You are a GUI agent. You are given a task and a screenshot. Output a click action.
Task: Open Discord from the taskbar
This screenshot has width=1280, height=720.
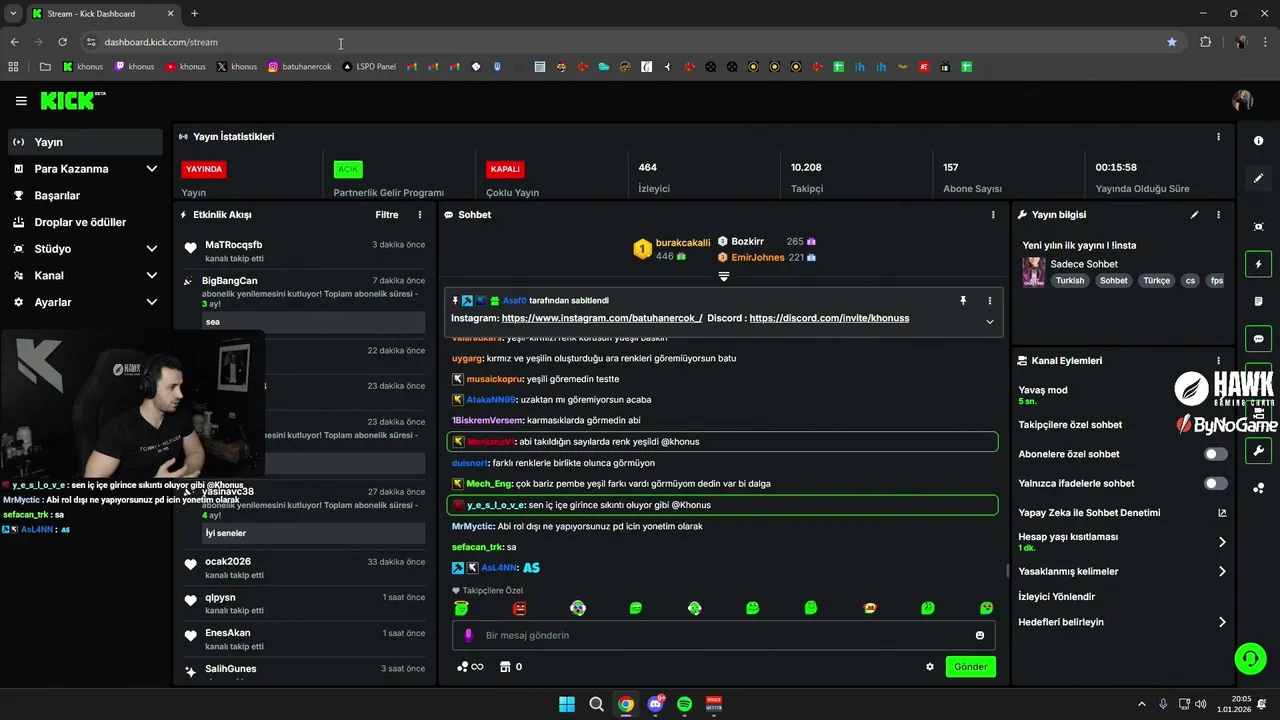(x=656, y=704)
